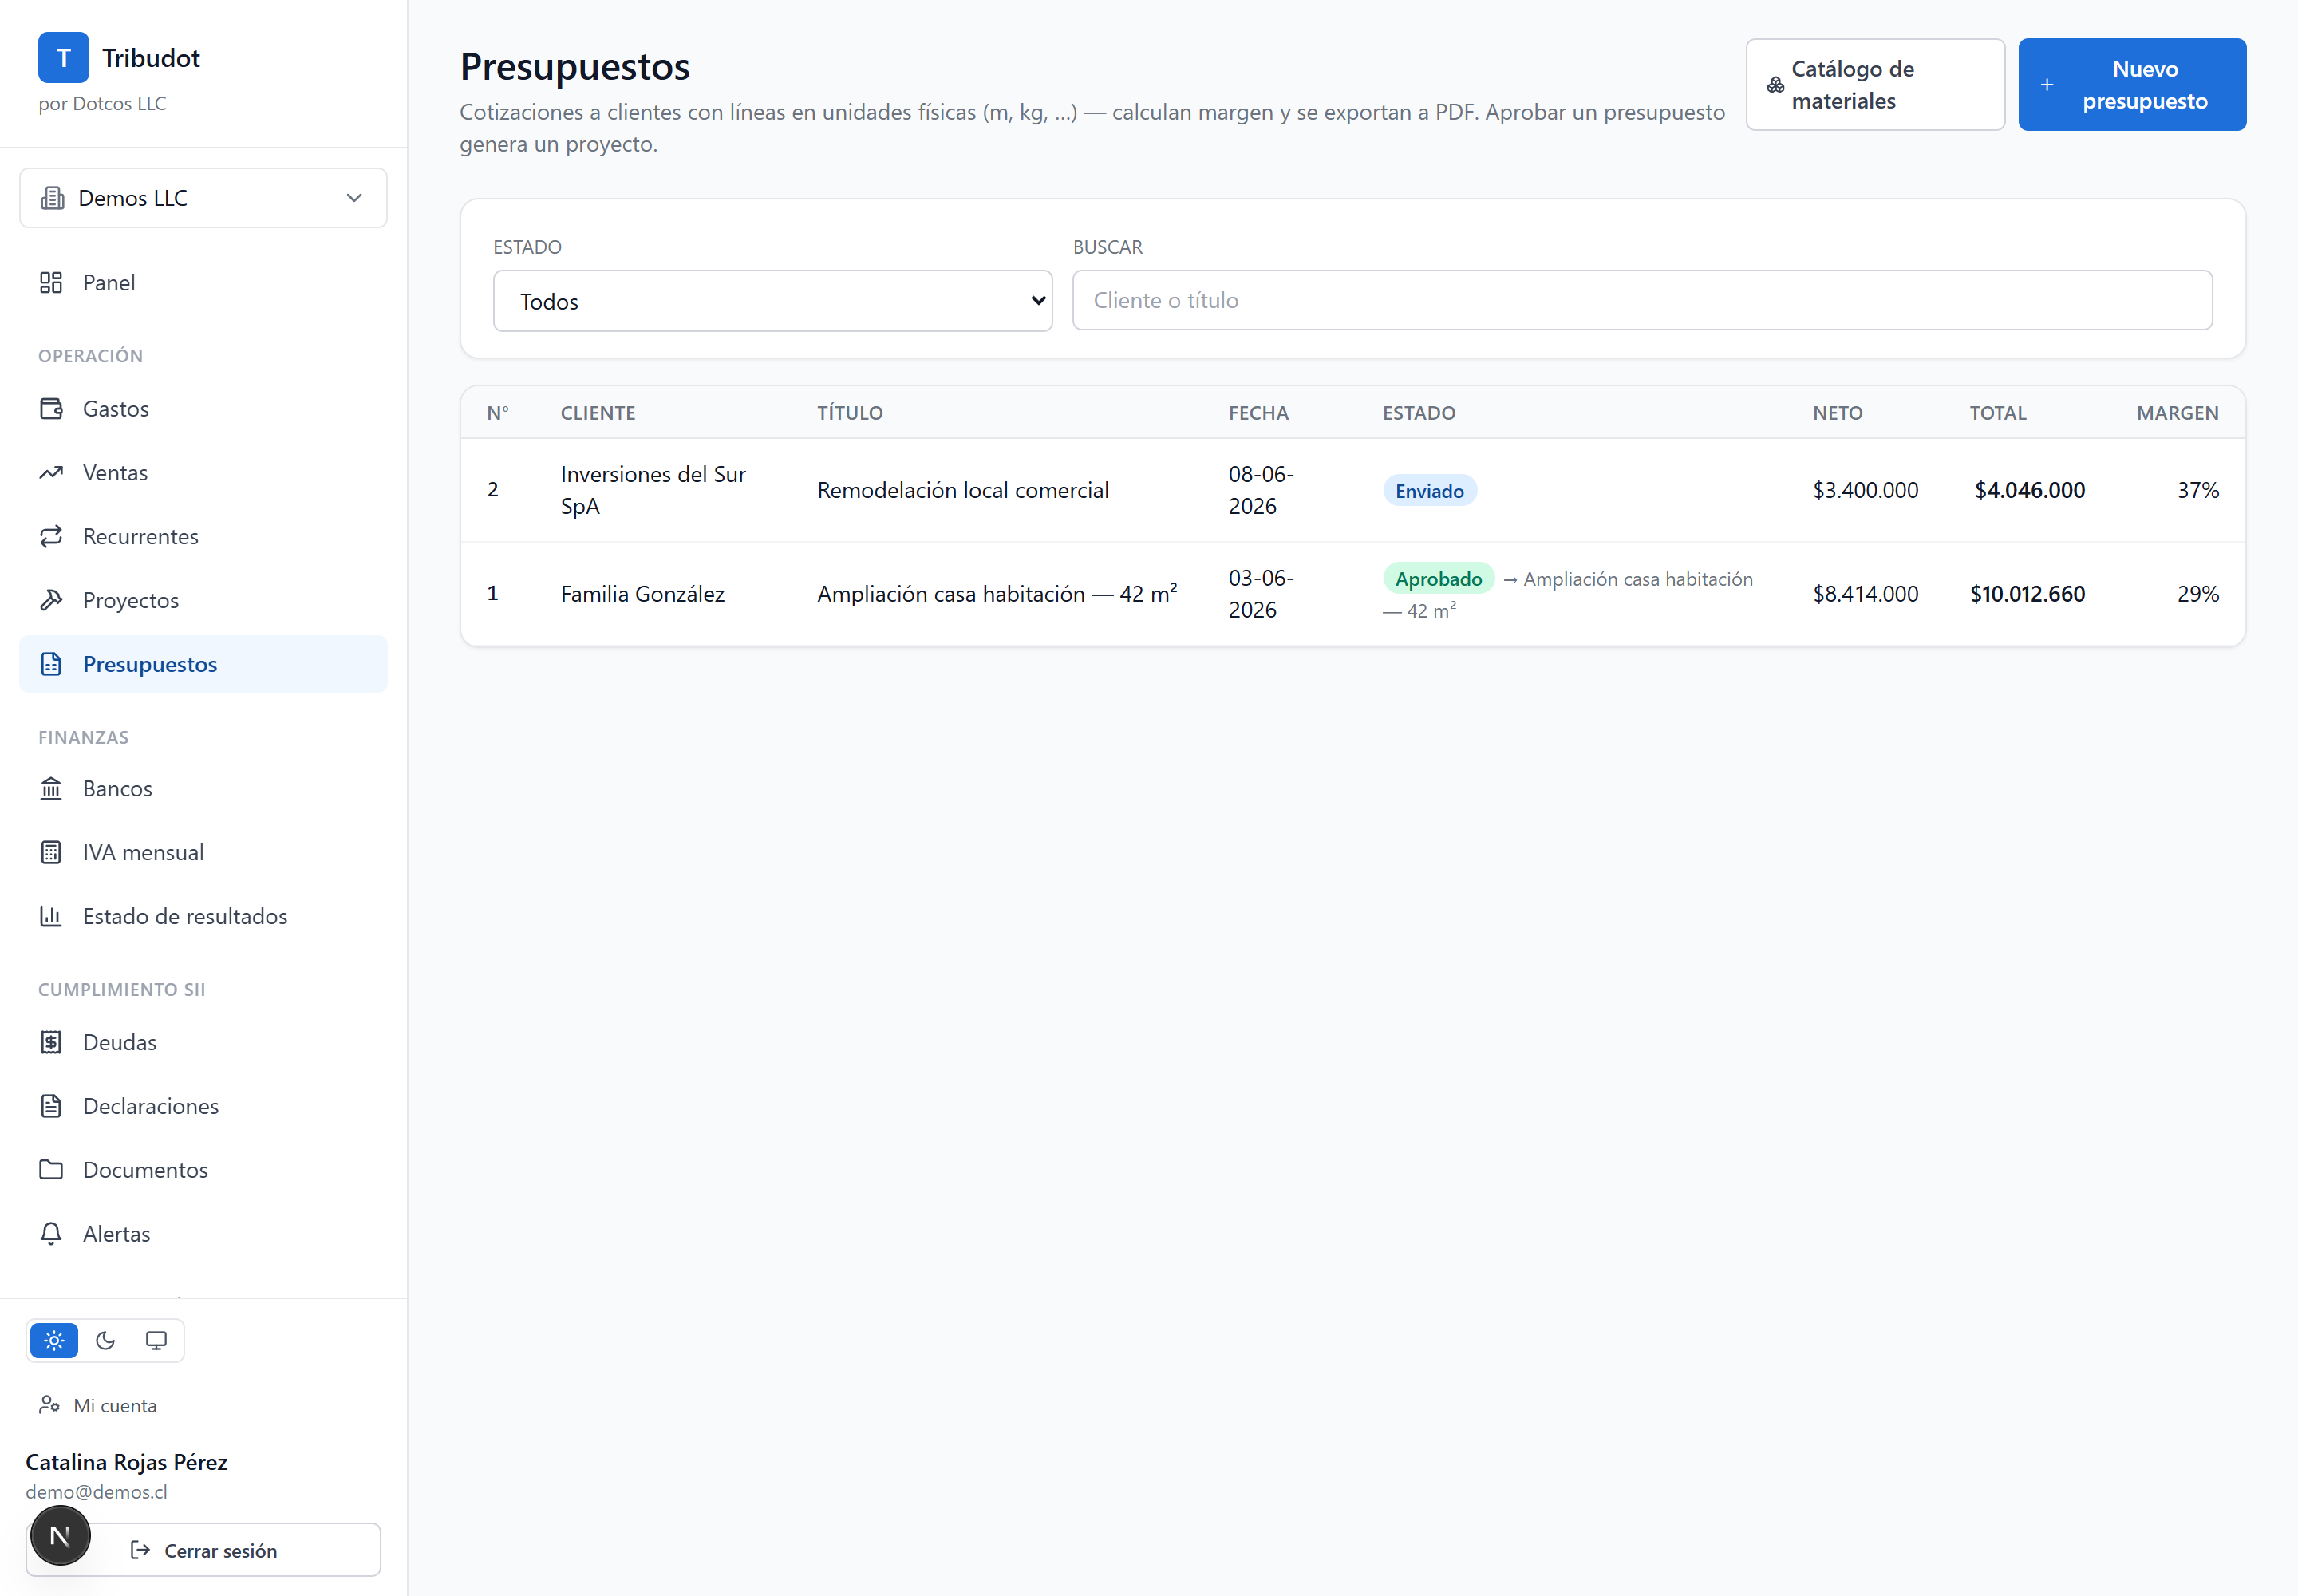2298x1596 pixels.
Task: Click Nuevo presupuesto button
Action: 2133,85
